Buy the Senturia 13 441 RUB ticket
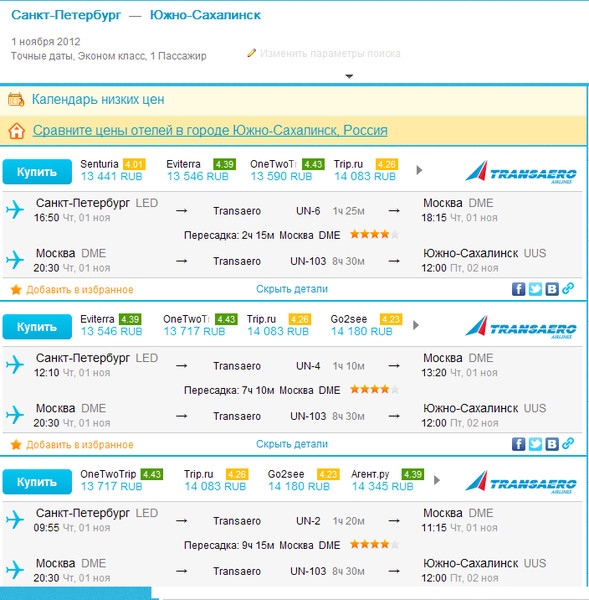The width and height of the screenshot is (589, 600). tap(37, 172)
